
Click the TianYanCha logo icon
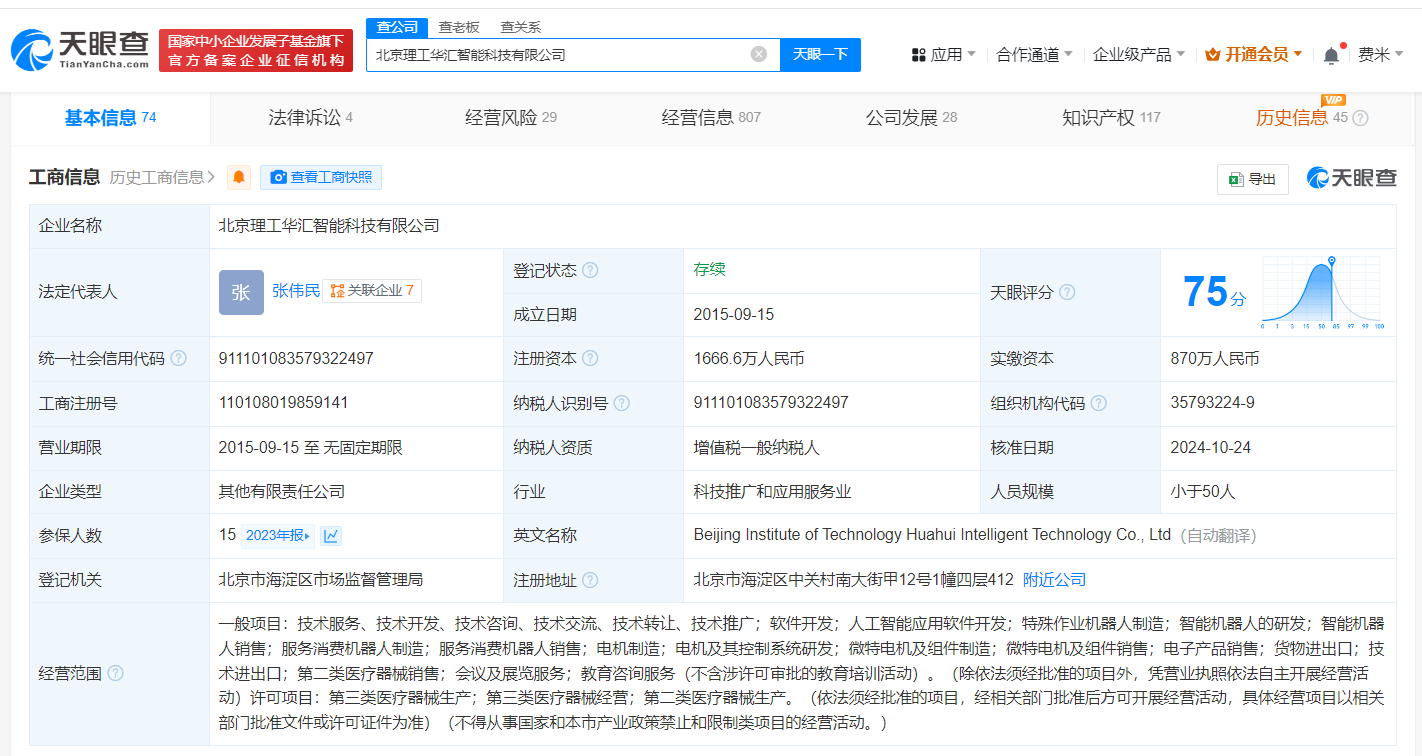click(32, 50)
